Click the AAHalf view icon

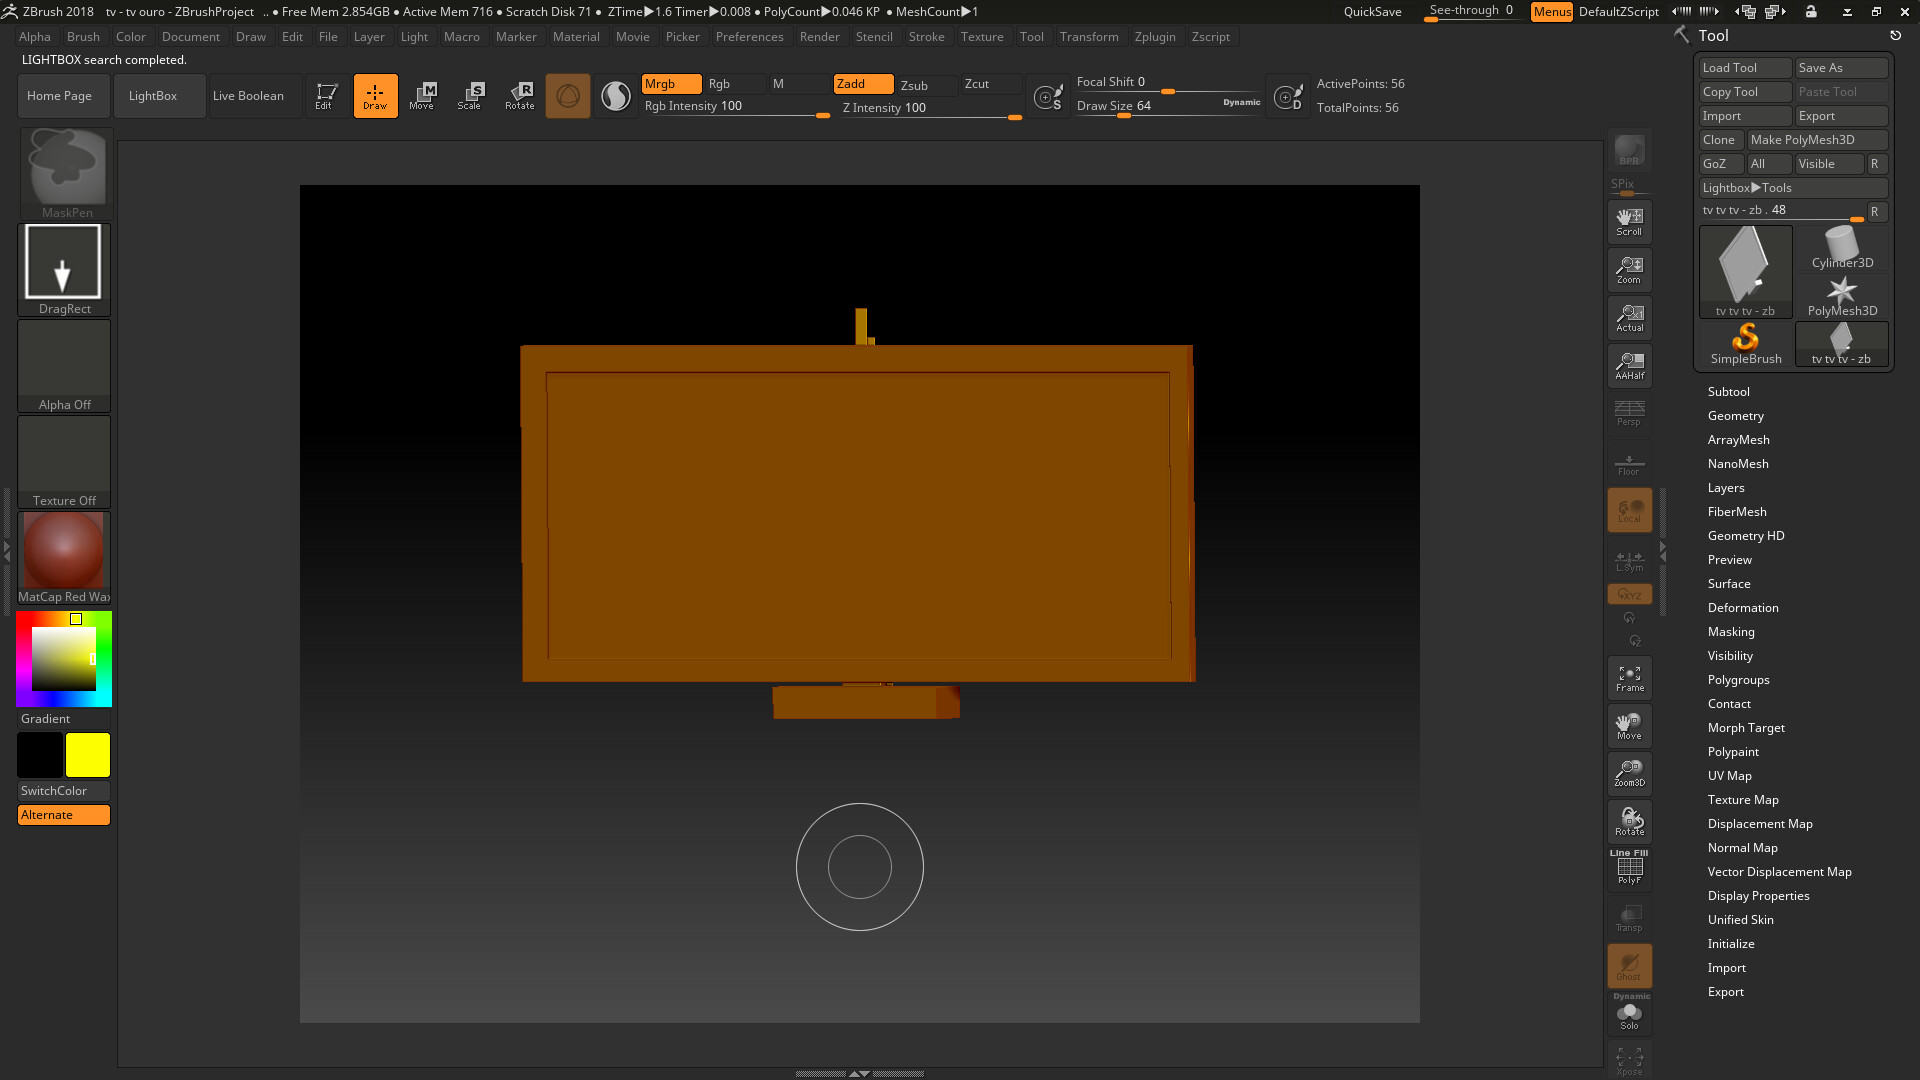point(1629,366)
